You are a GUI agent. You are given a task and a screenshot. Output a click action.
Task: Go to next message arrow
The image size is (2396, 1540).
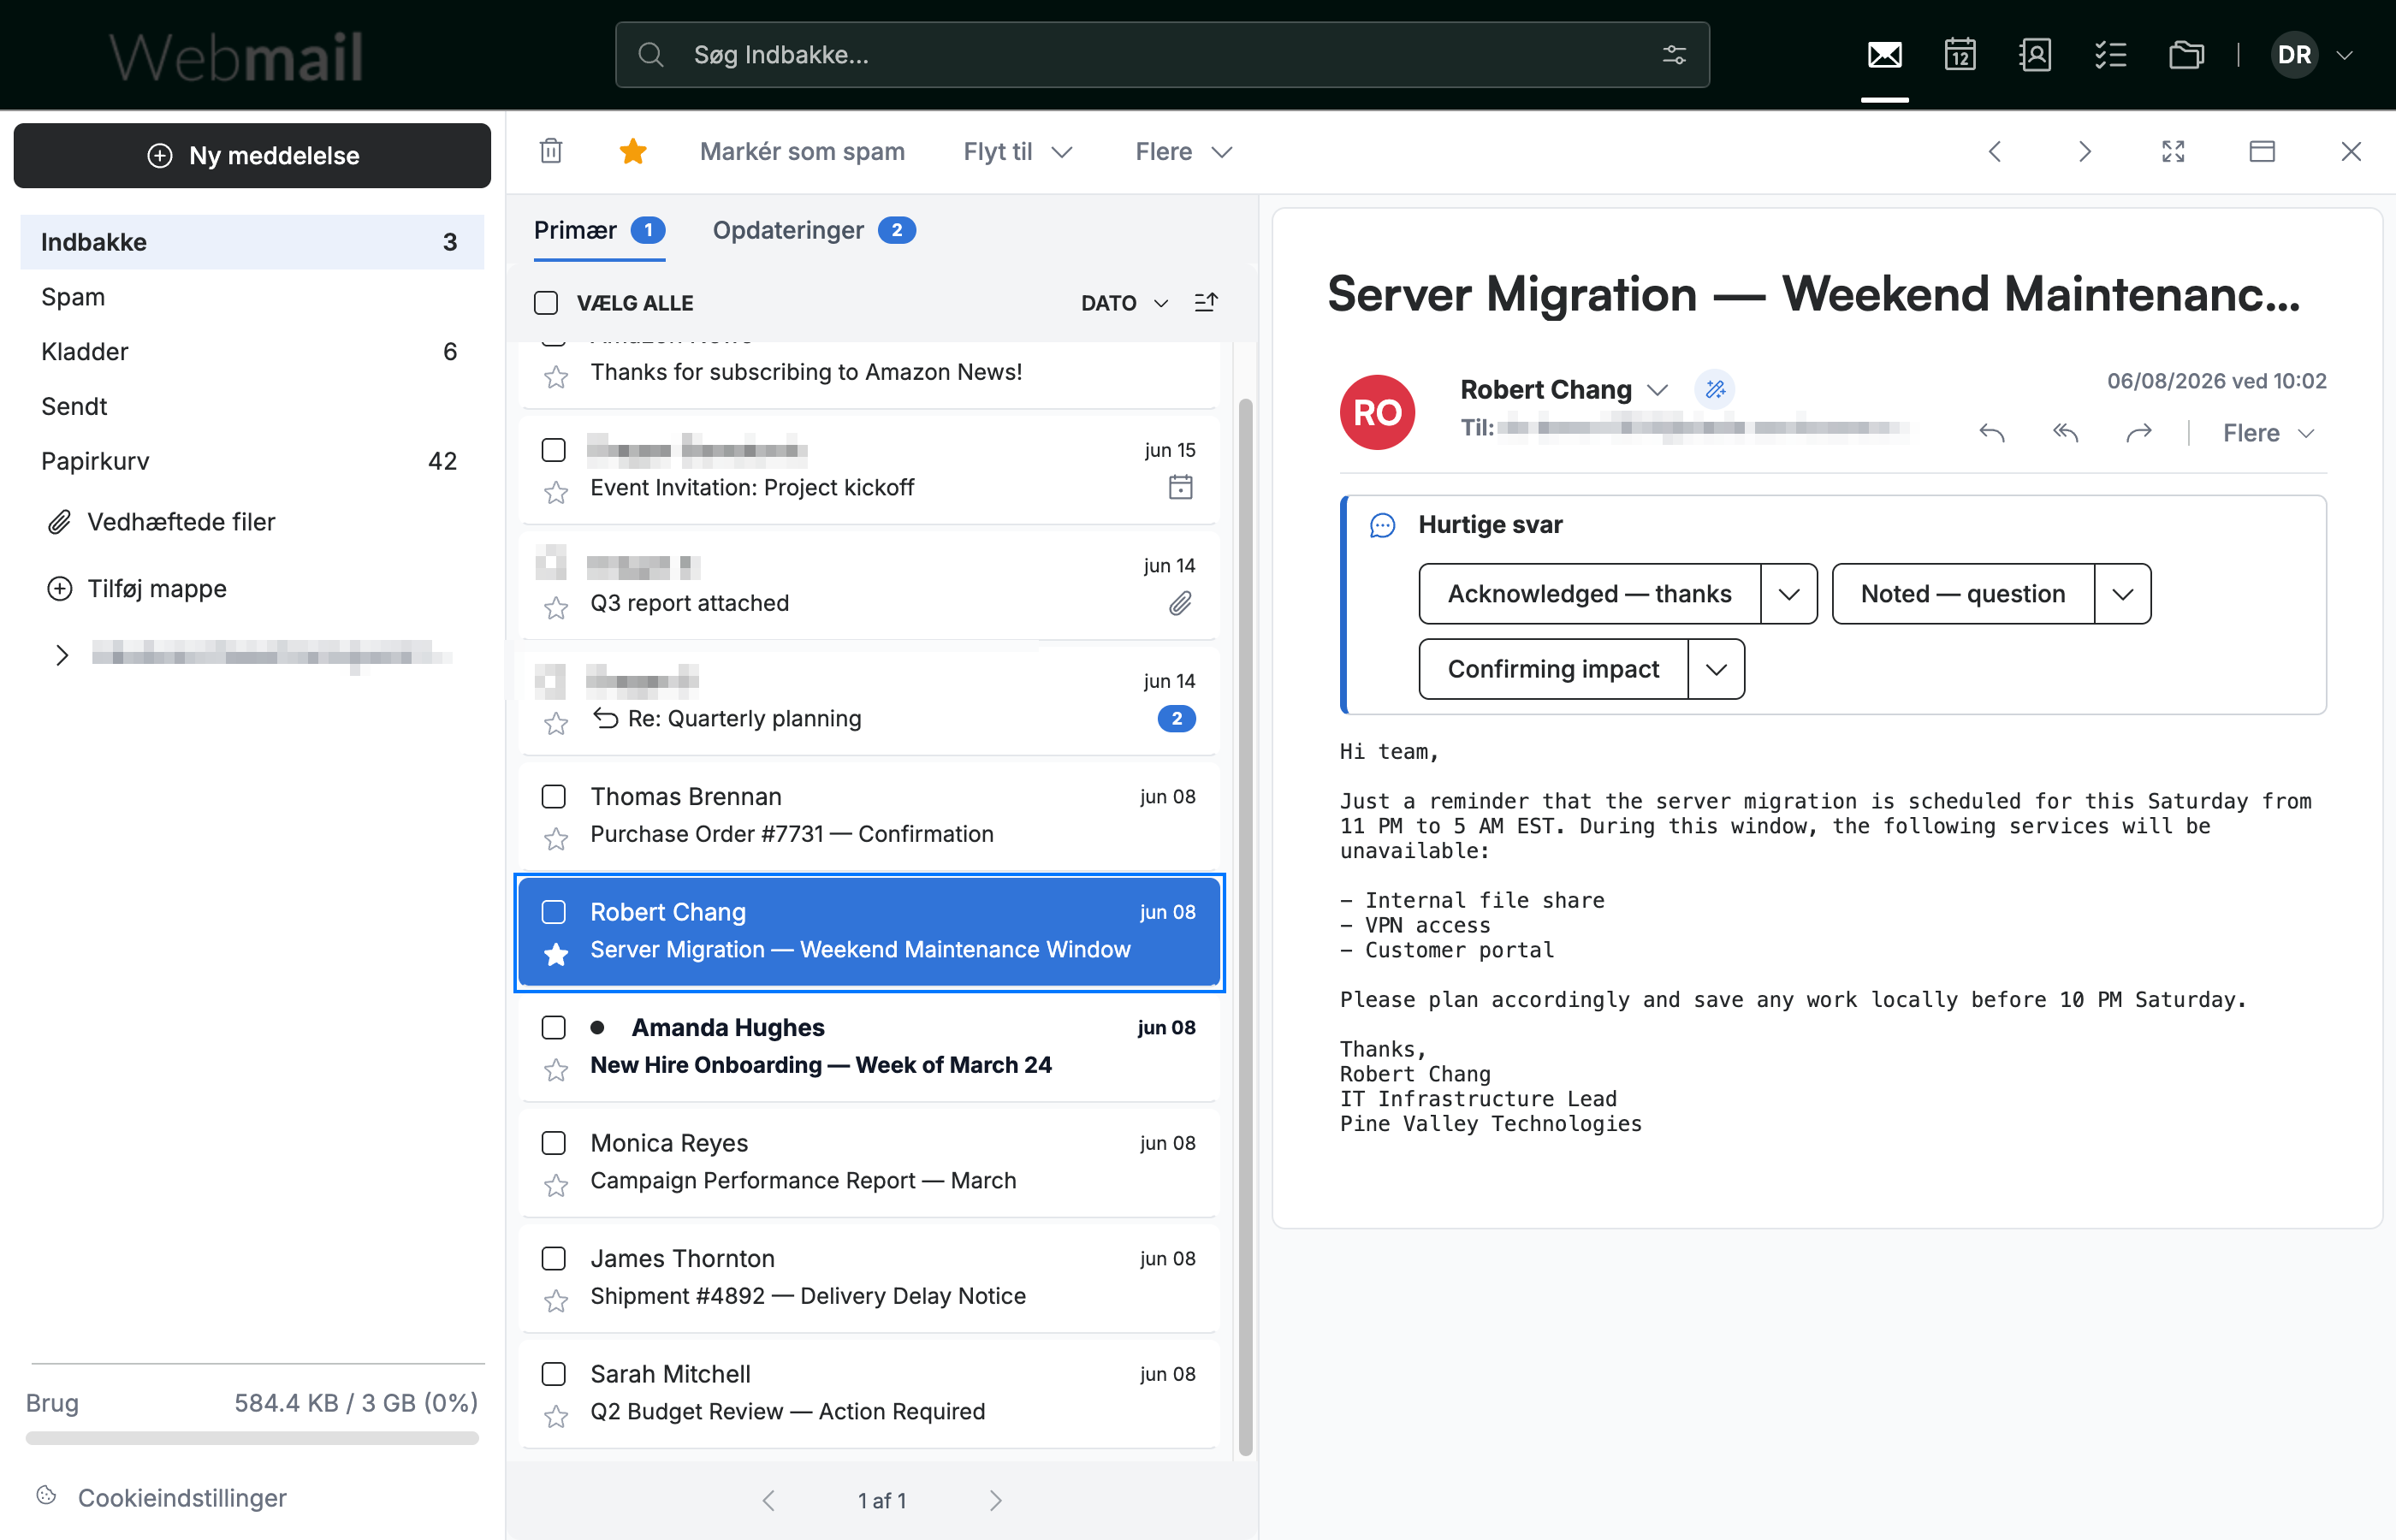coord(2084,151)
